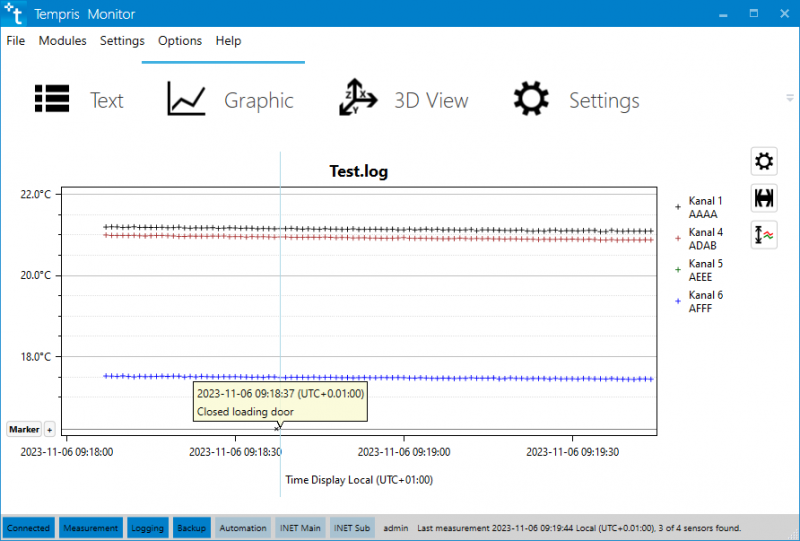This screenshot has height=541, width=800.
Task: Click the fit horizontal axis icon
Action: (x=764, y=198)
